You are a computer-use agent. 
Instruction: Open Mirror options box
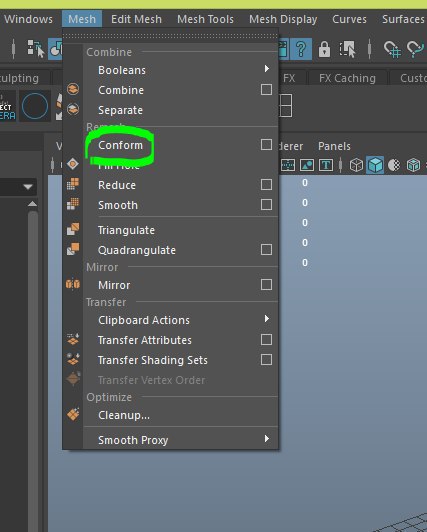pos(266,285)
